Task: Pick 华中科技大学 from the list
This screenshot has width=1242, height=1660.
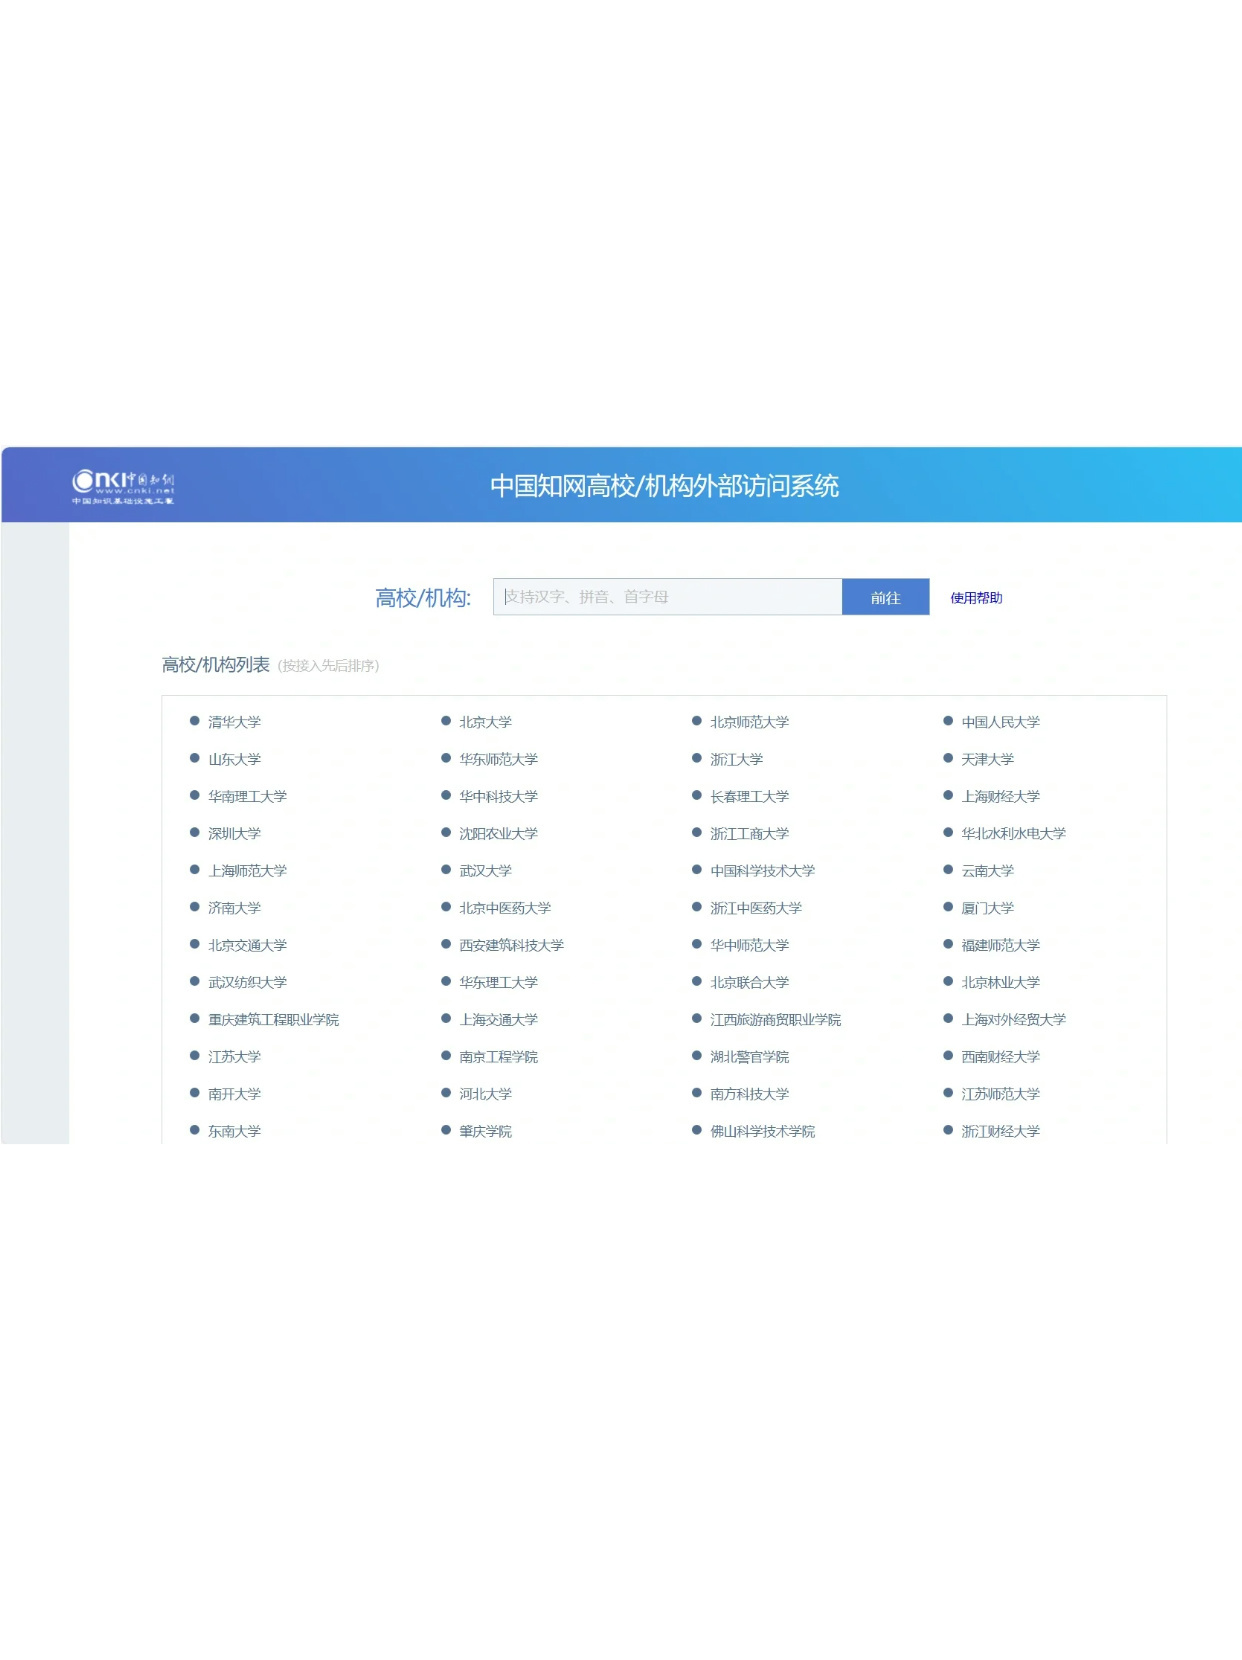Action: click(498, 797)
